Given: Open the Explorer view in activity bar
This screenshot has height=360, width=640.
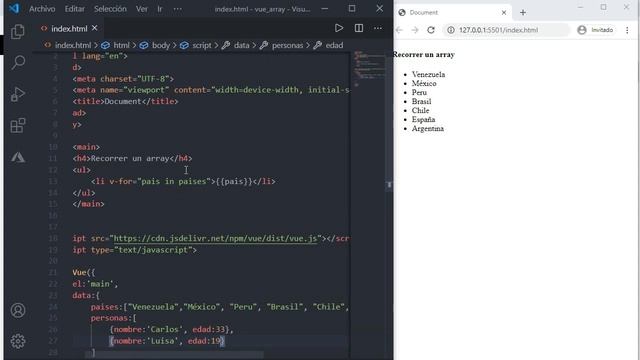Looking at the screenshot, I should (x=18, y=31).
